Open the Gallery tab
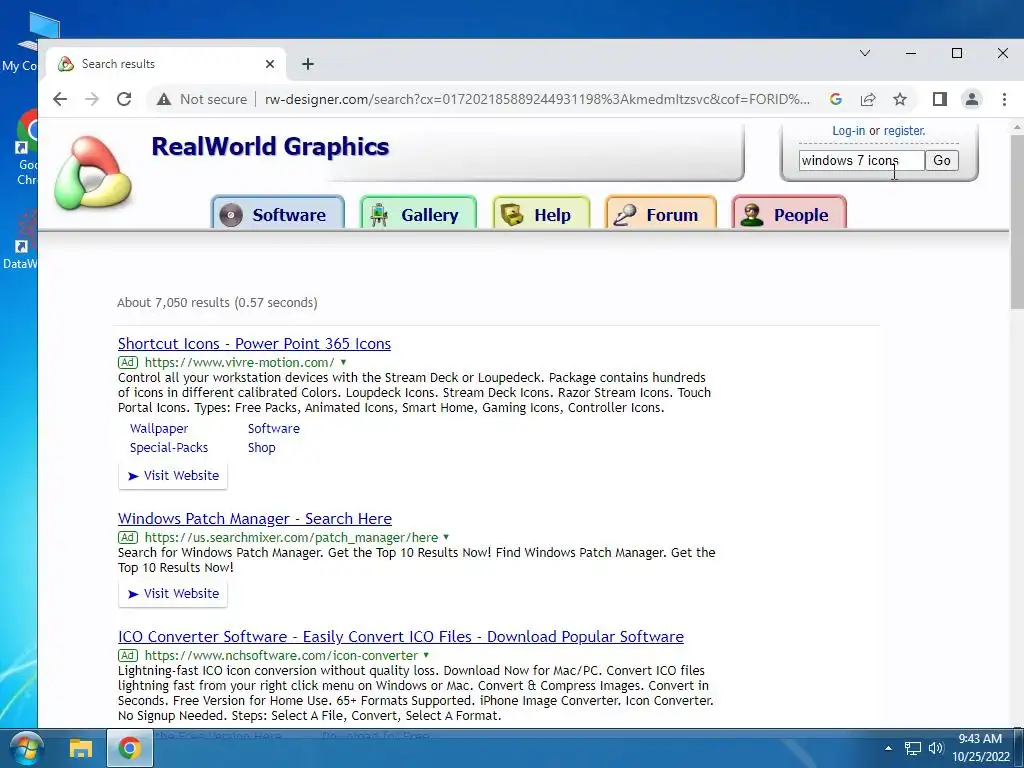The image size is (1024, 768). (418, 212)
